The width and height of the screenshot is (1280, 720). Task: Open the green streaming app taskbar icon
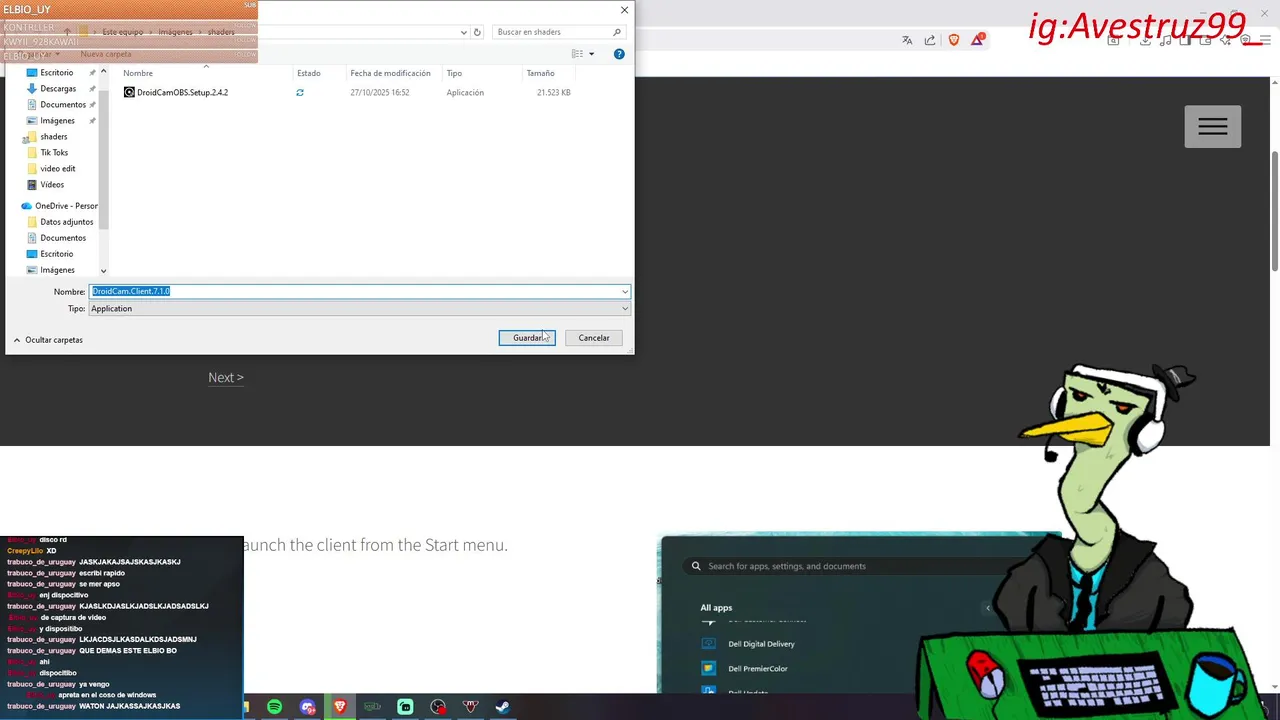click(x=405, y=707)
